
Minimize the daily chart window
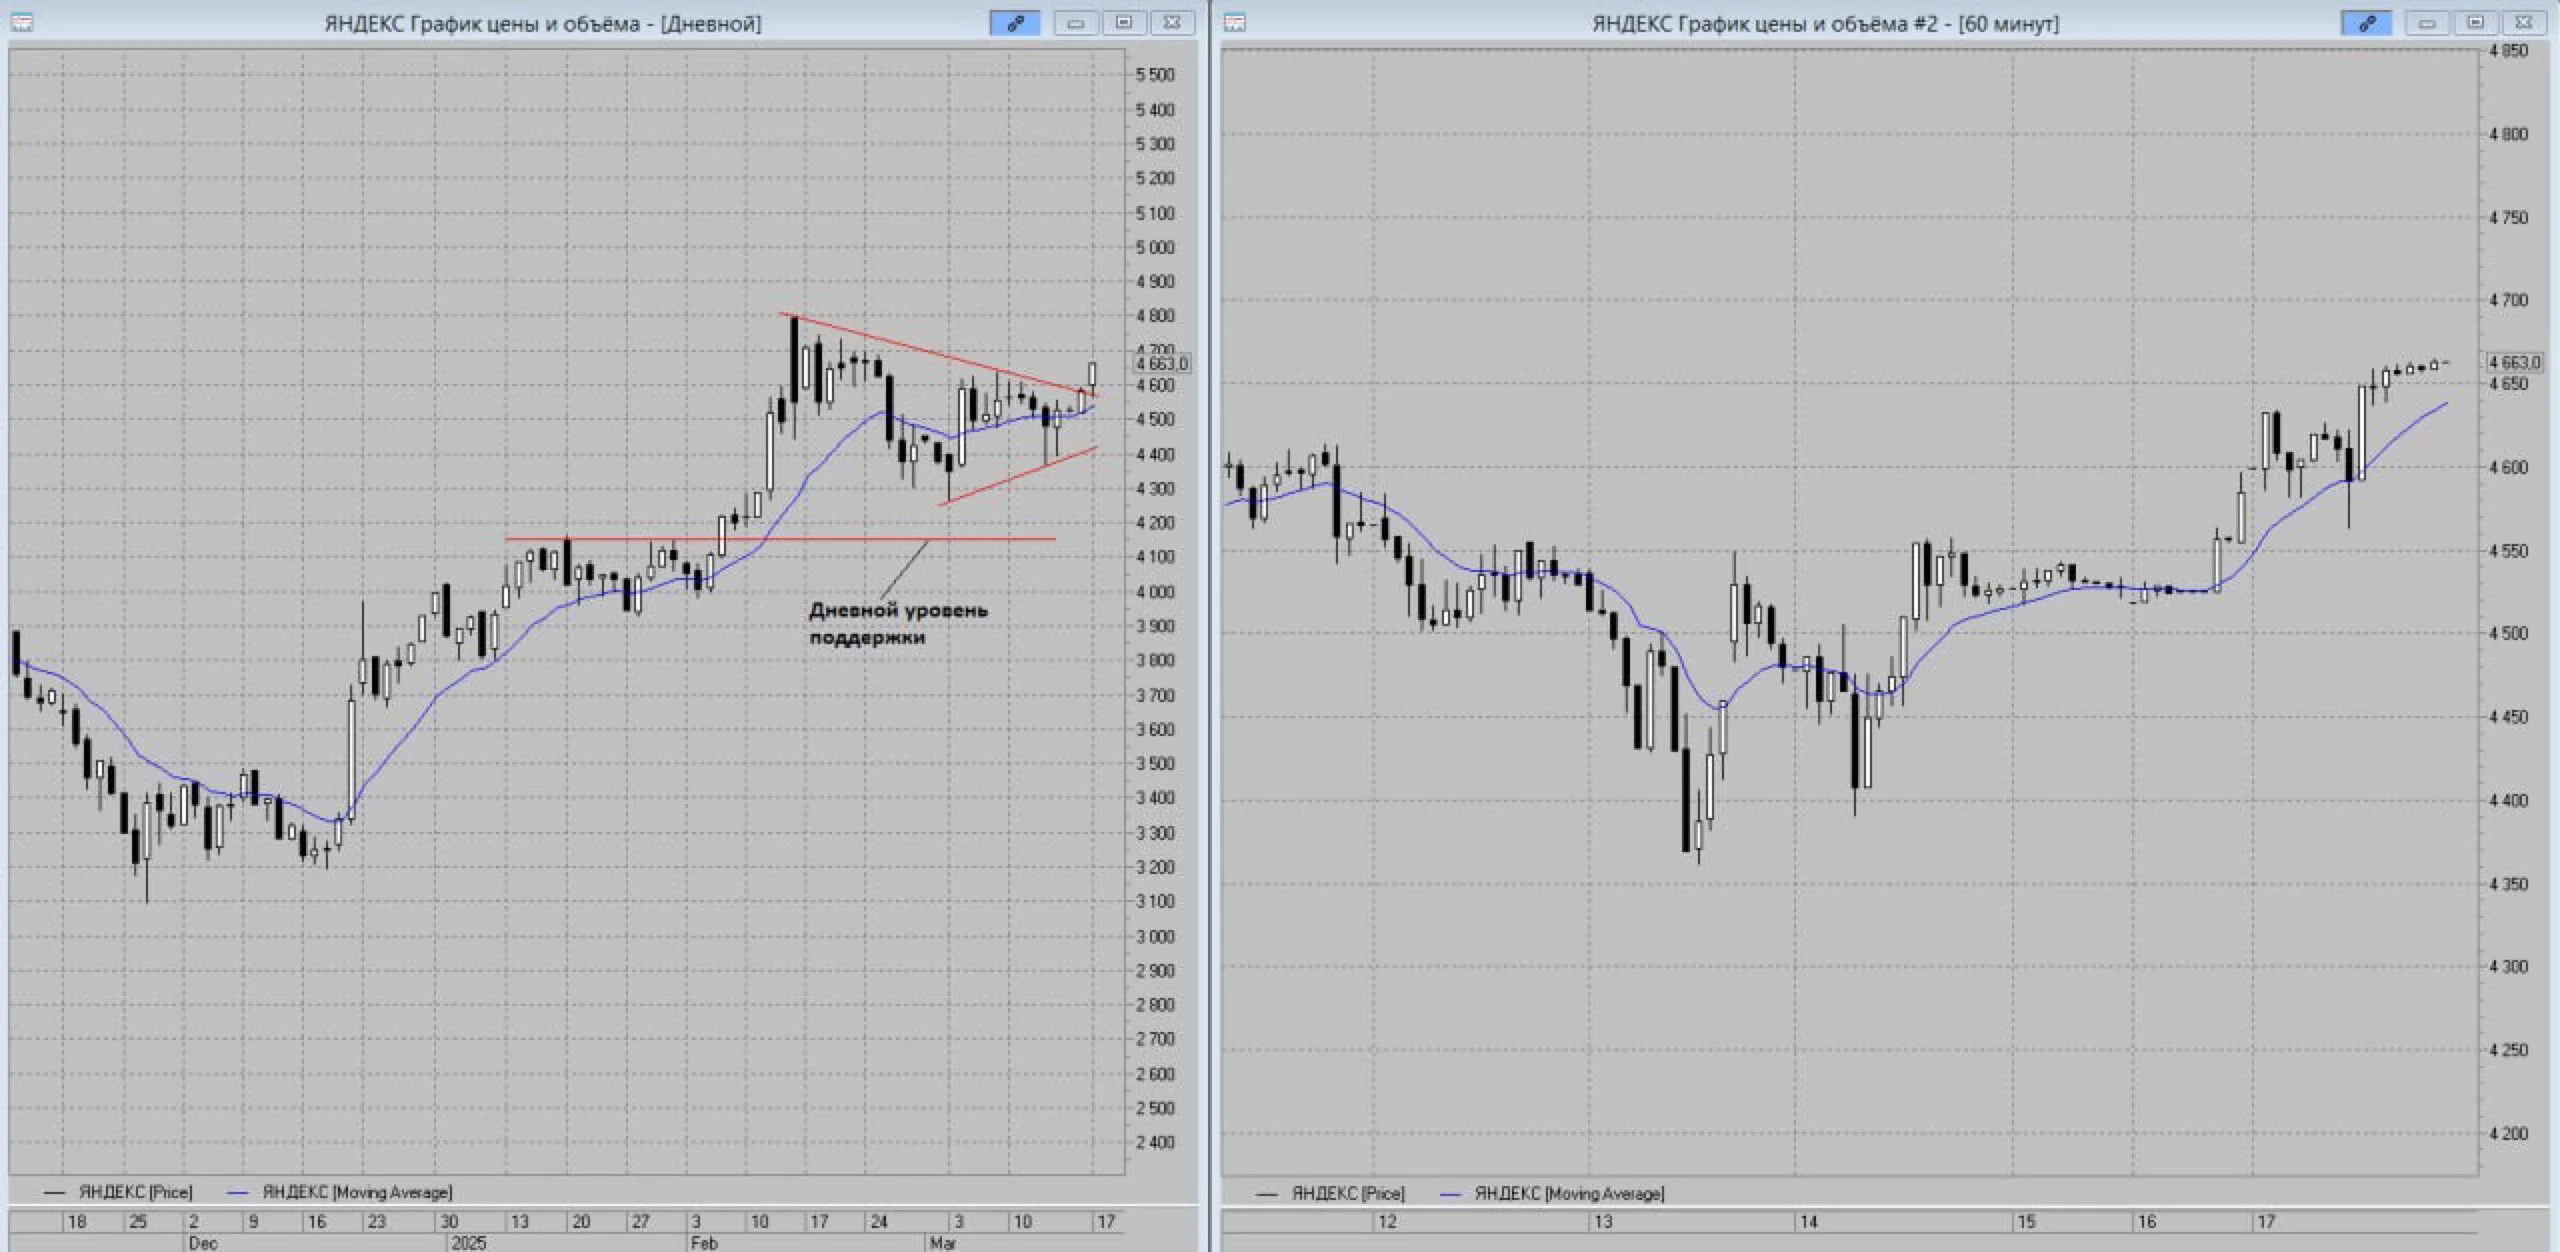1076,23
